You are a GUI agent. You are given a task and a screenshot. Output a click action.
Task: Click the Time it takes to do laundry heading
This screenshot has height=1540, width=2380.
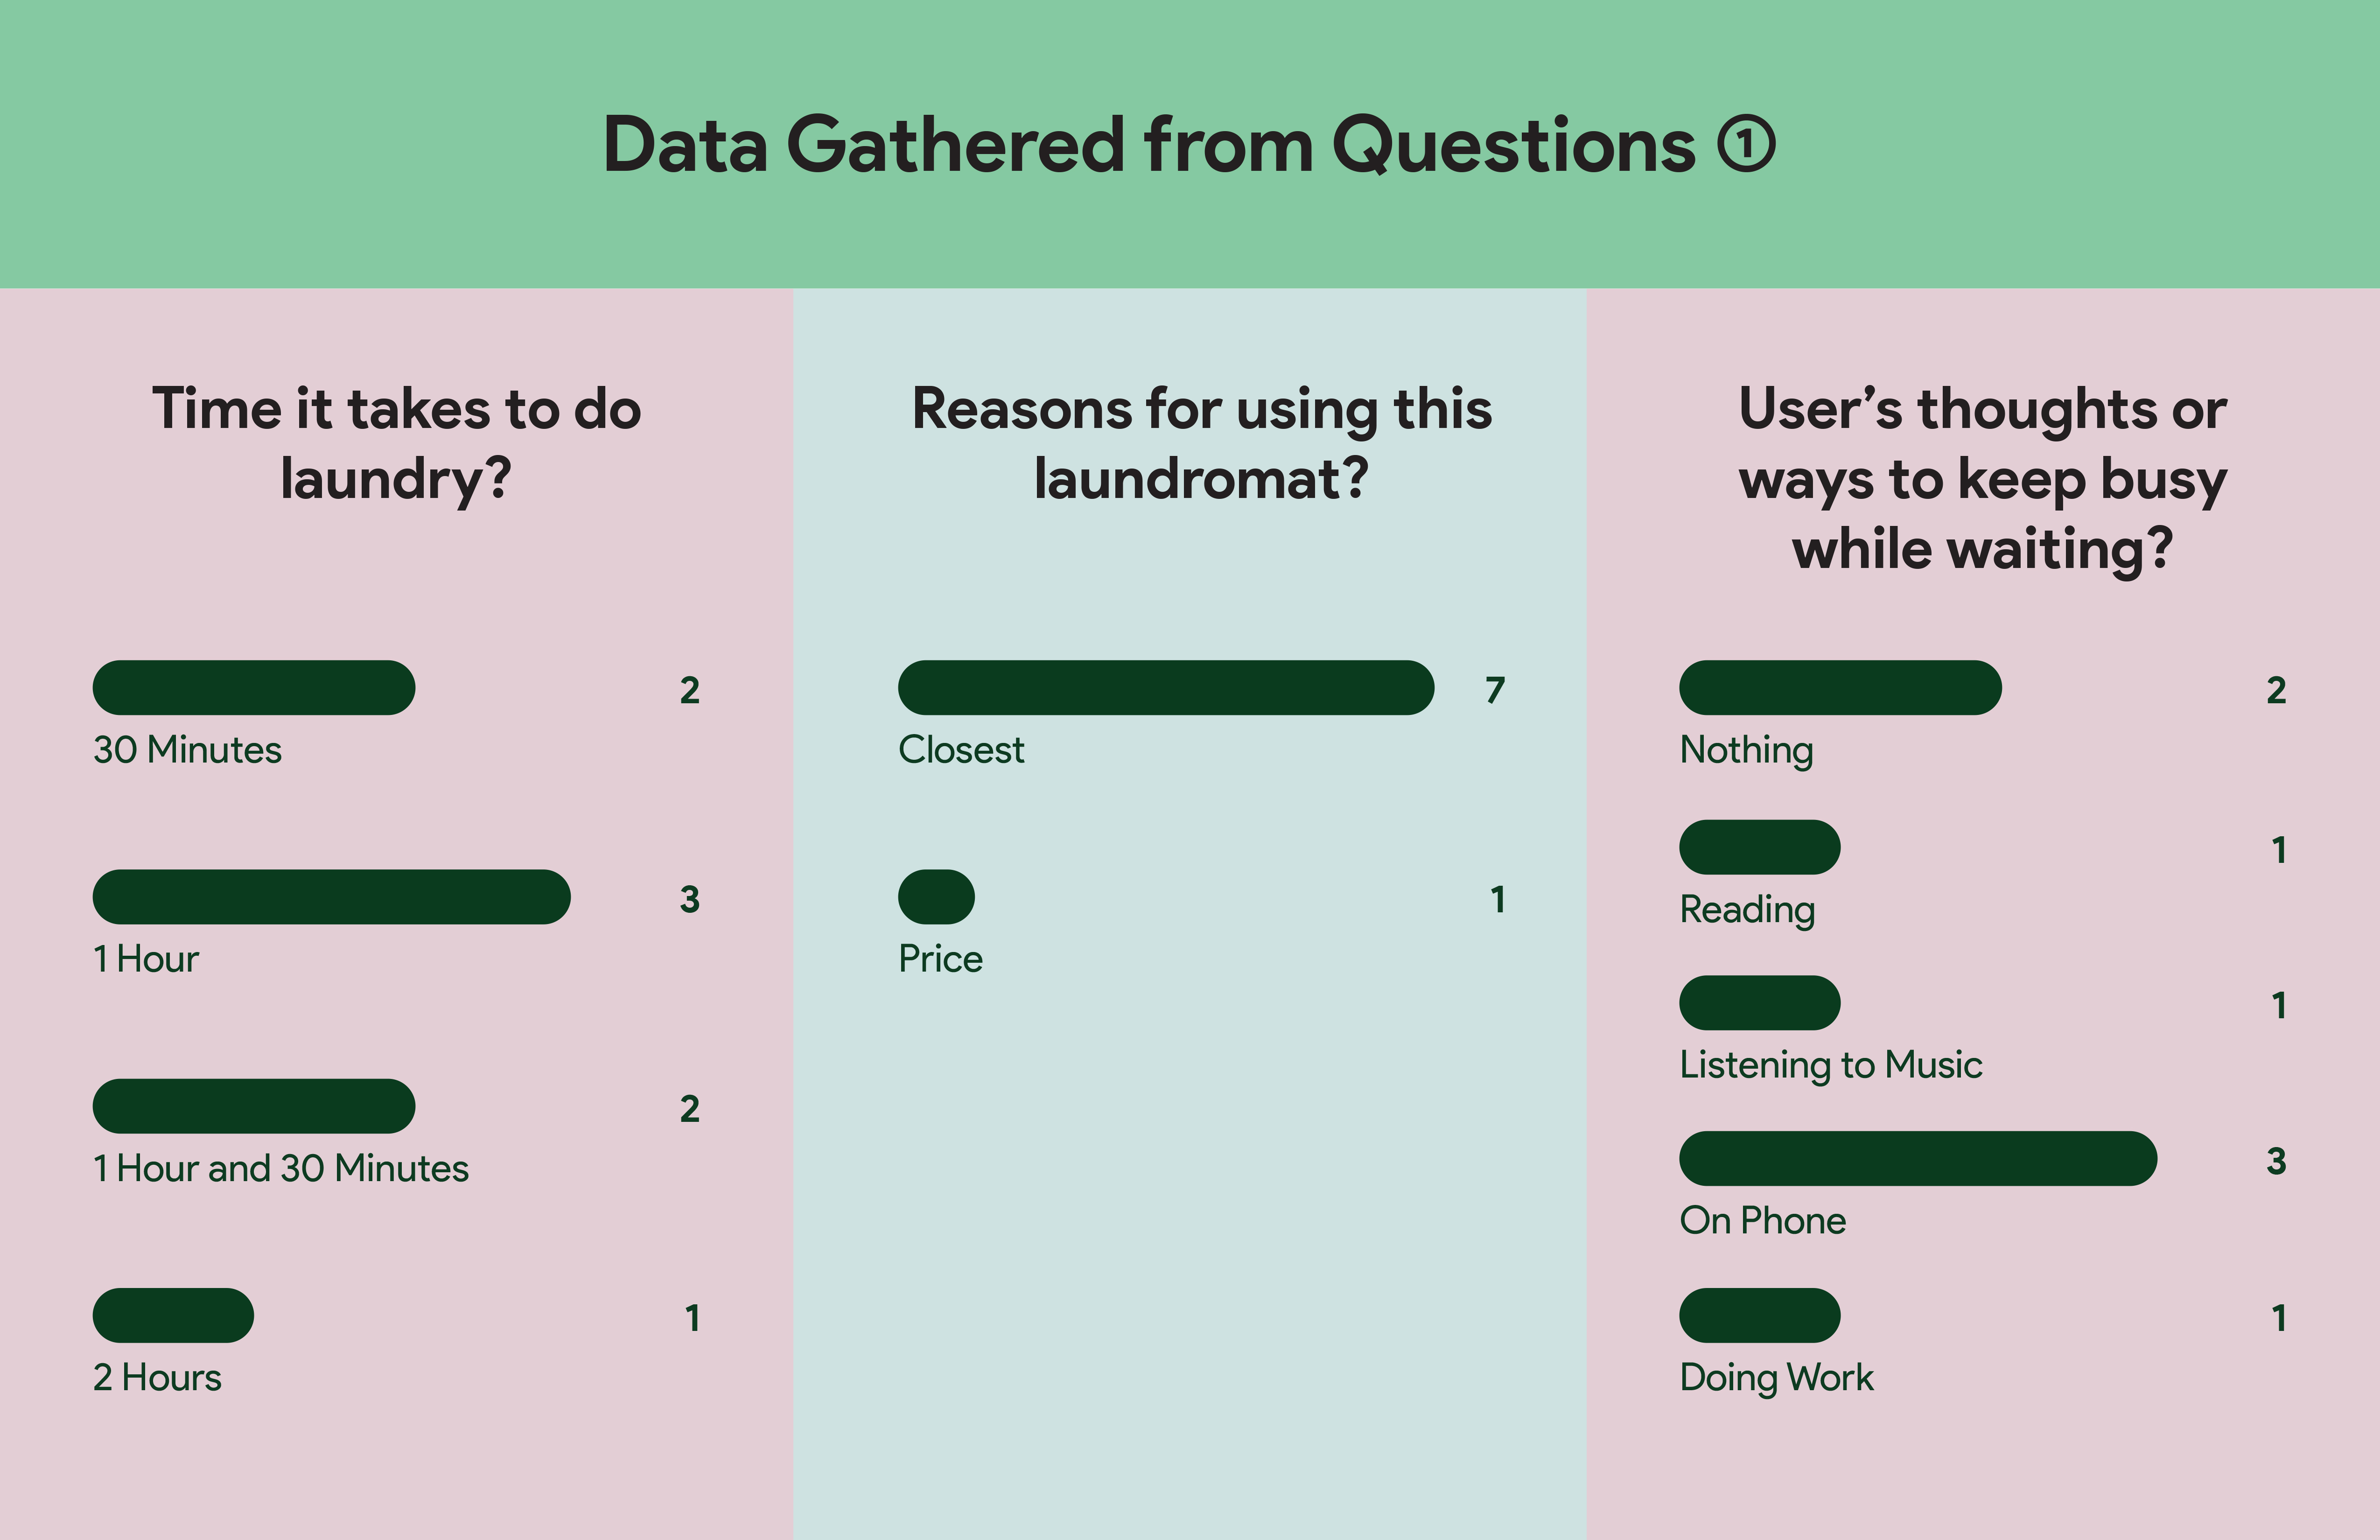click(x=396, y=444)
